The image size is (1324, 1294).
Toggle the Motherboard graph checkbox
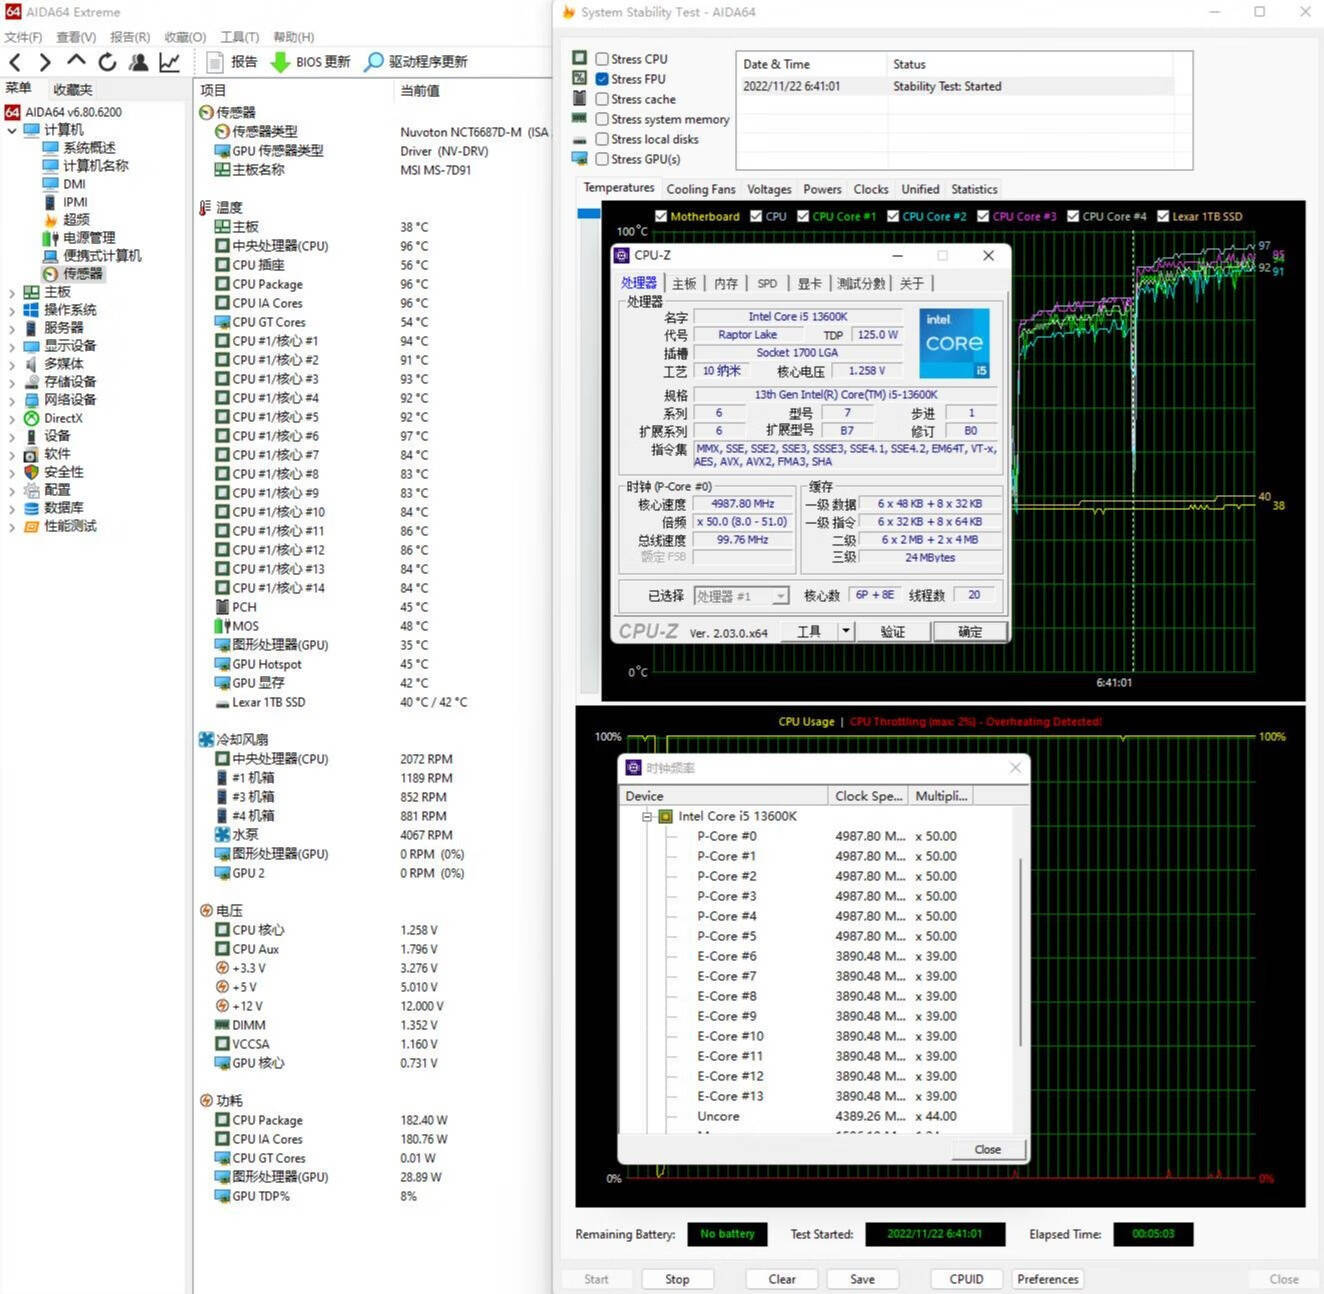661,216
